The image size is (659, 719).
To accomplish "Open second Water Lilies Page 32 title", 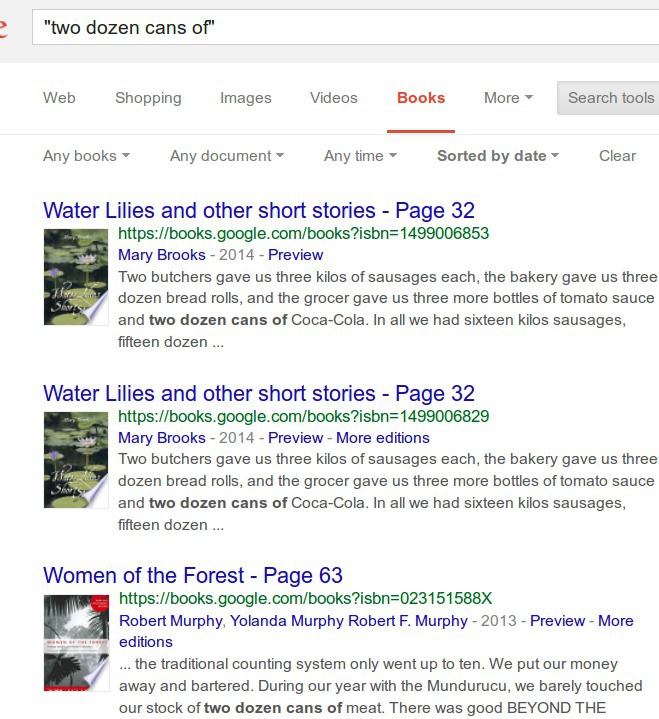I will coord(259,394).
